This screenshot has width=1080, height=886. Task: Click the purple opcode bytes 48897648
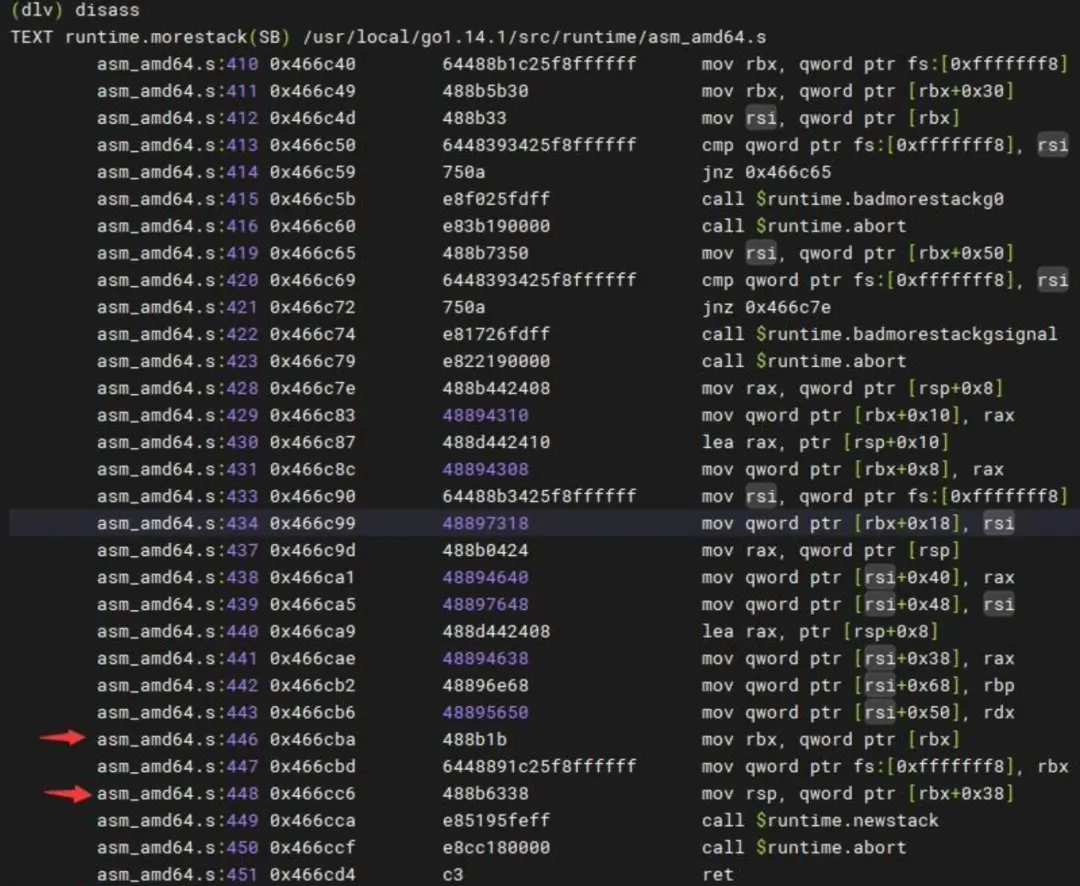pyautogui.click(x=485, y=604)
